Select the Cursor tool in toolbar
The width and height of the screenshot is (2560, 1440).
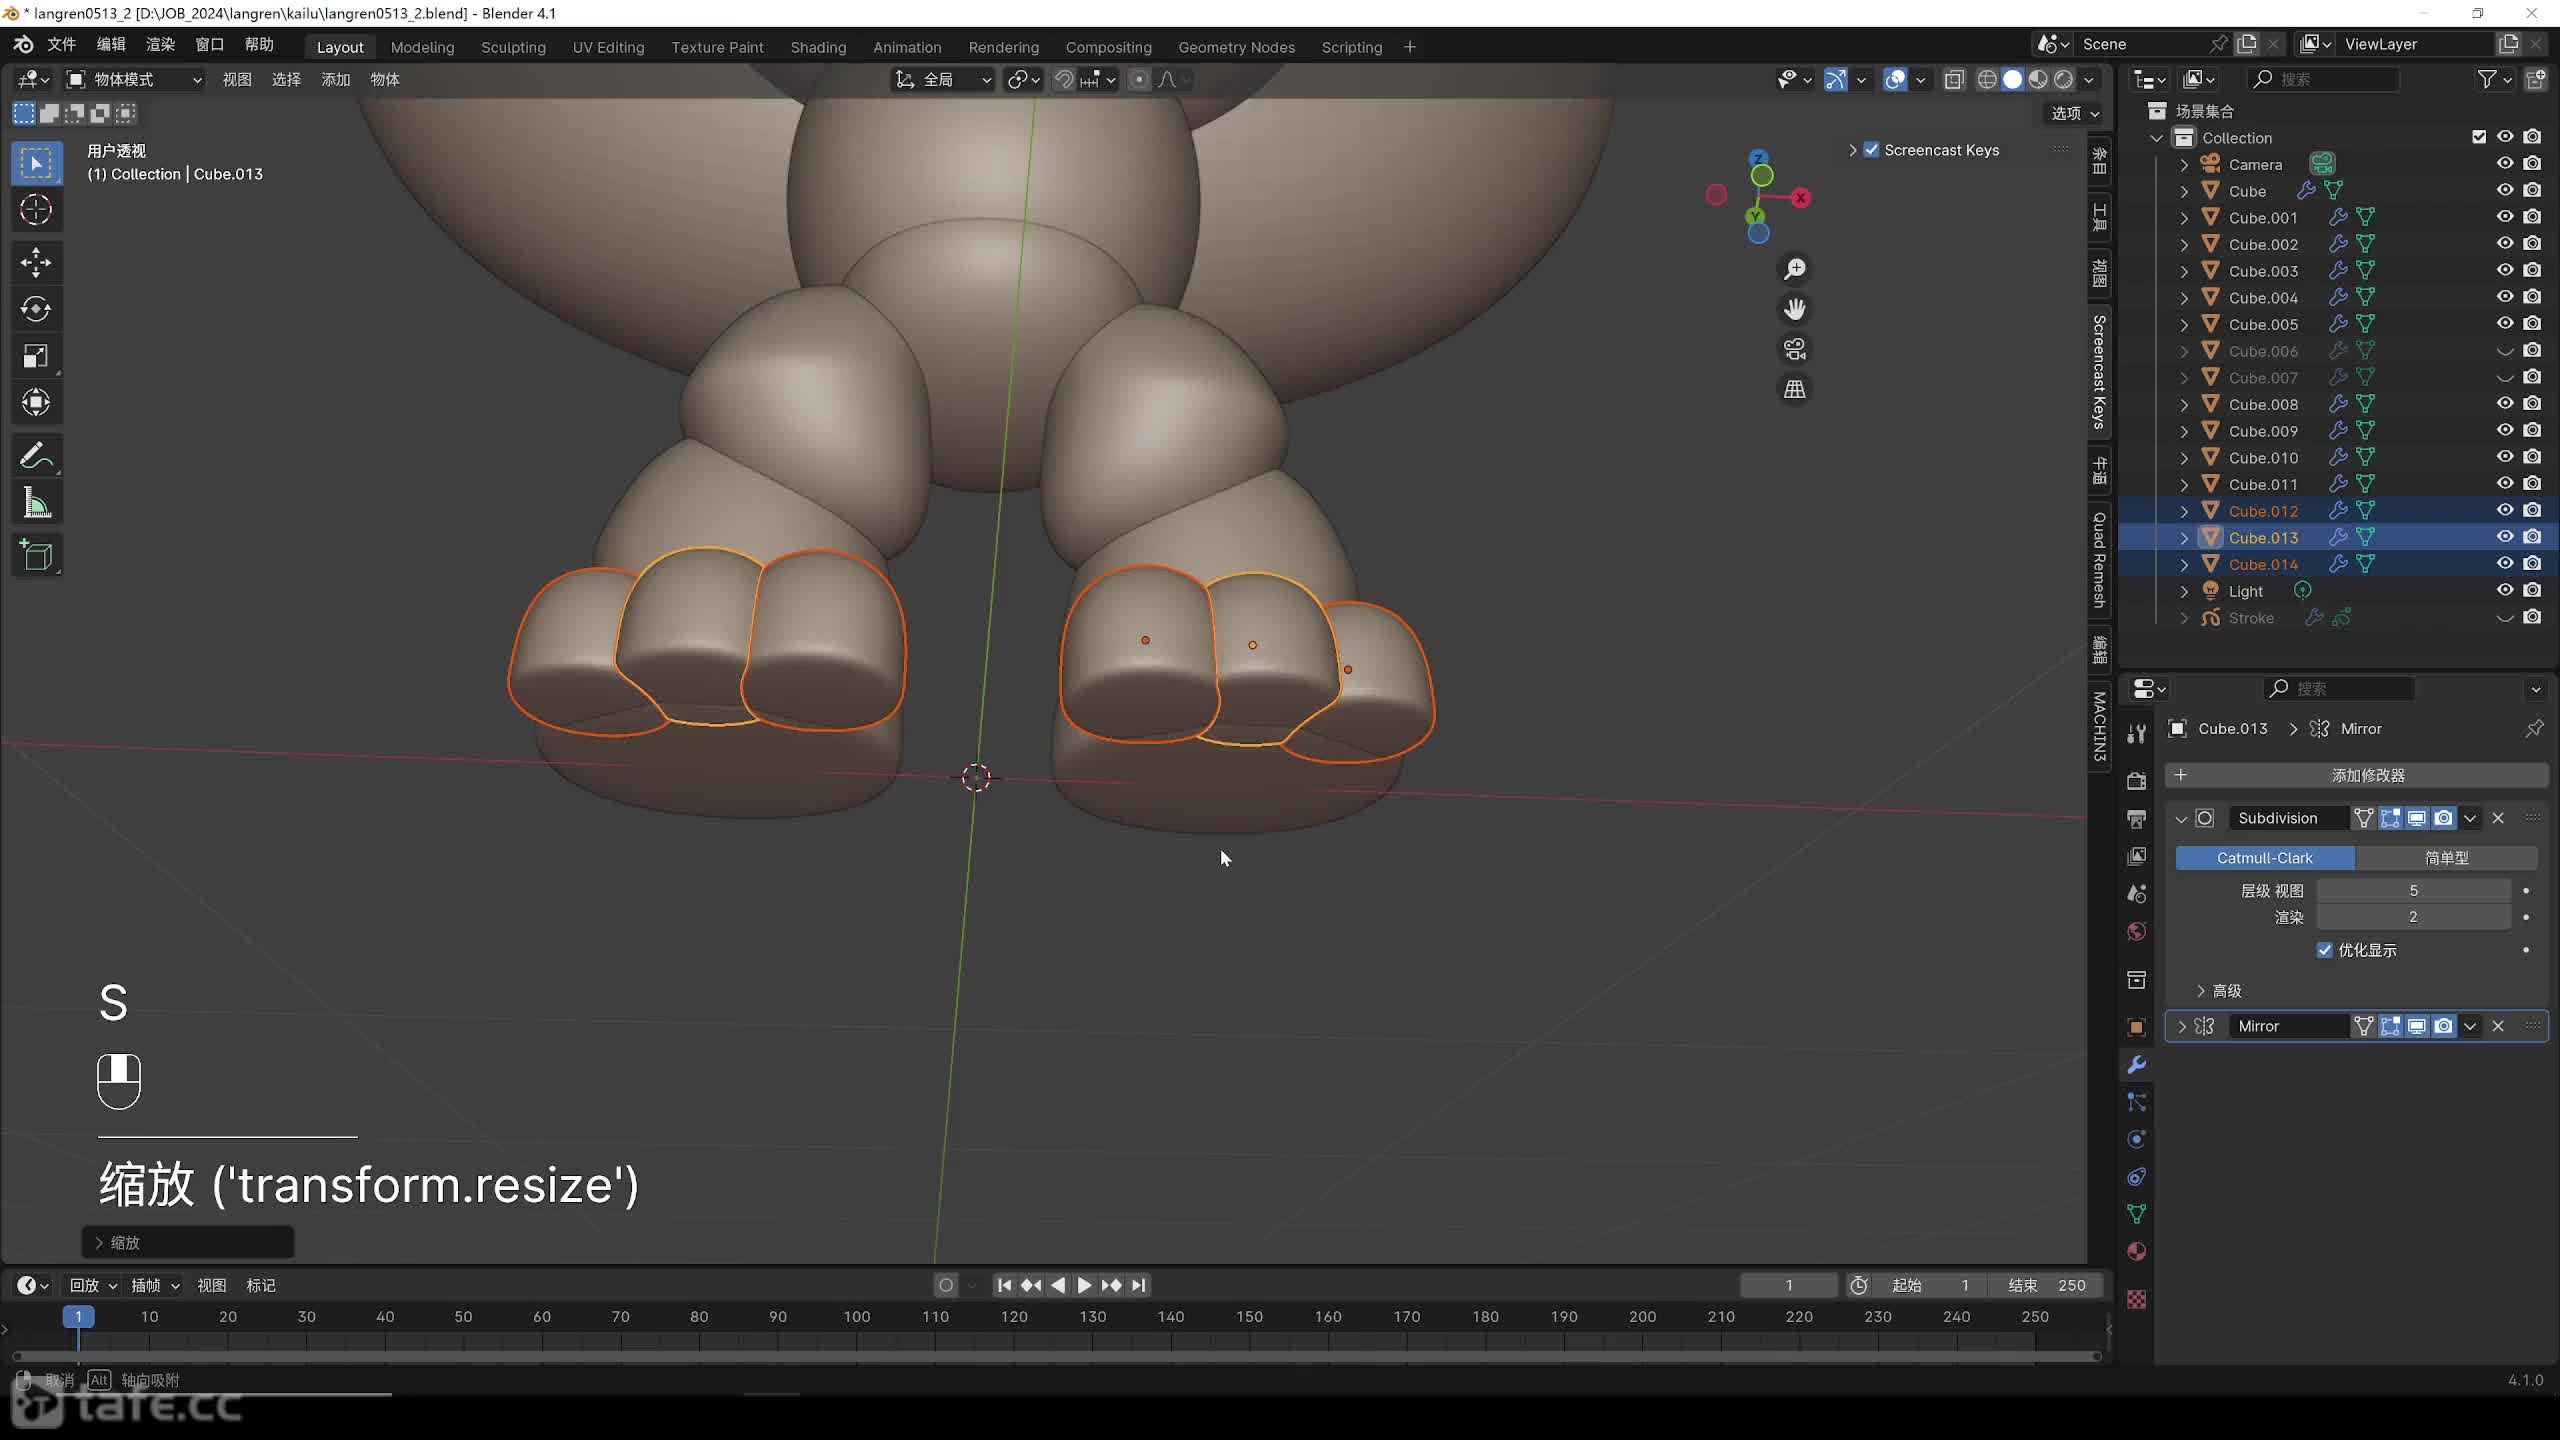[36, 210]
